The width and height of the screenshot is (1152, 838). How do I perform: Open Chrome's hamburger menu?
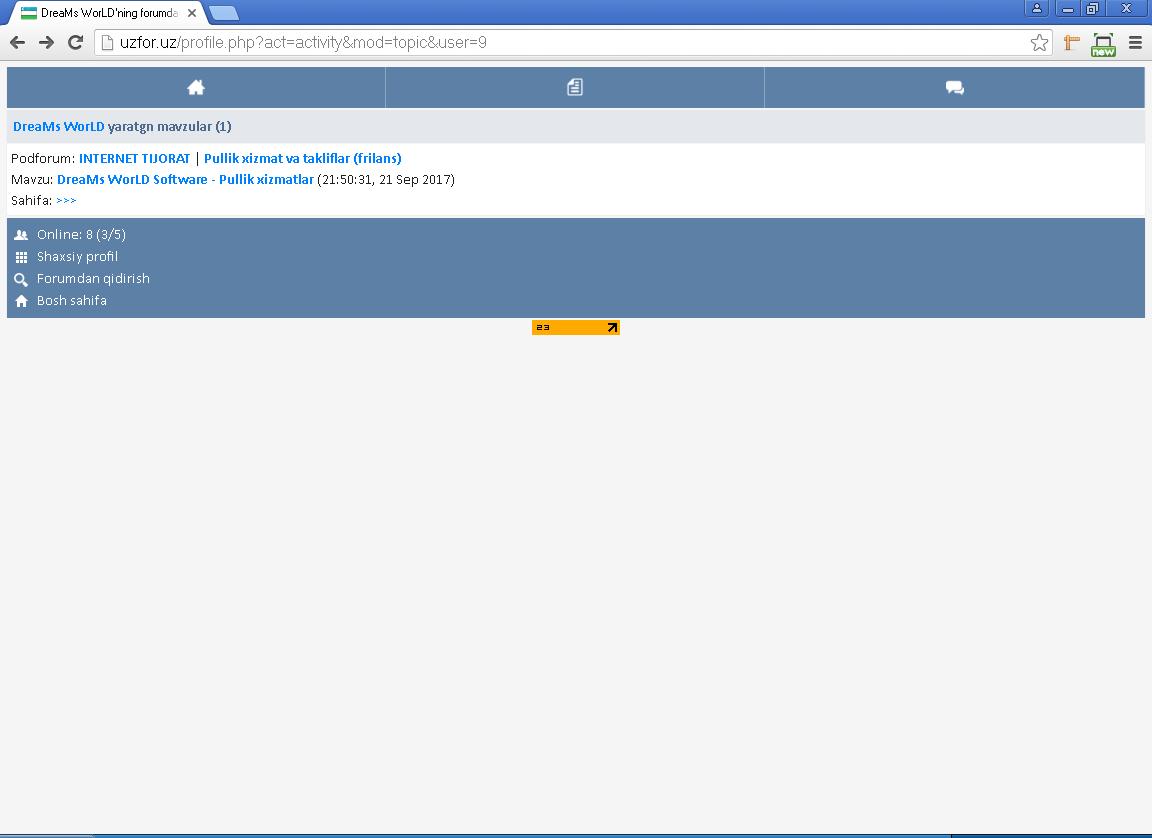click(1135, 42)
